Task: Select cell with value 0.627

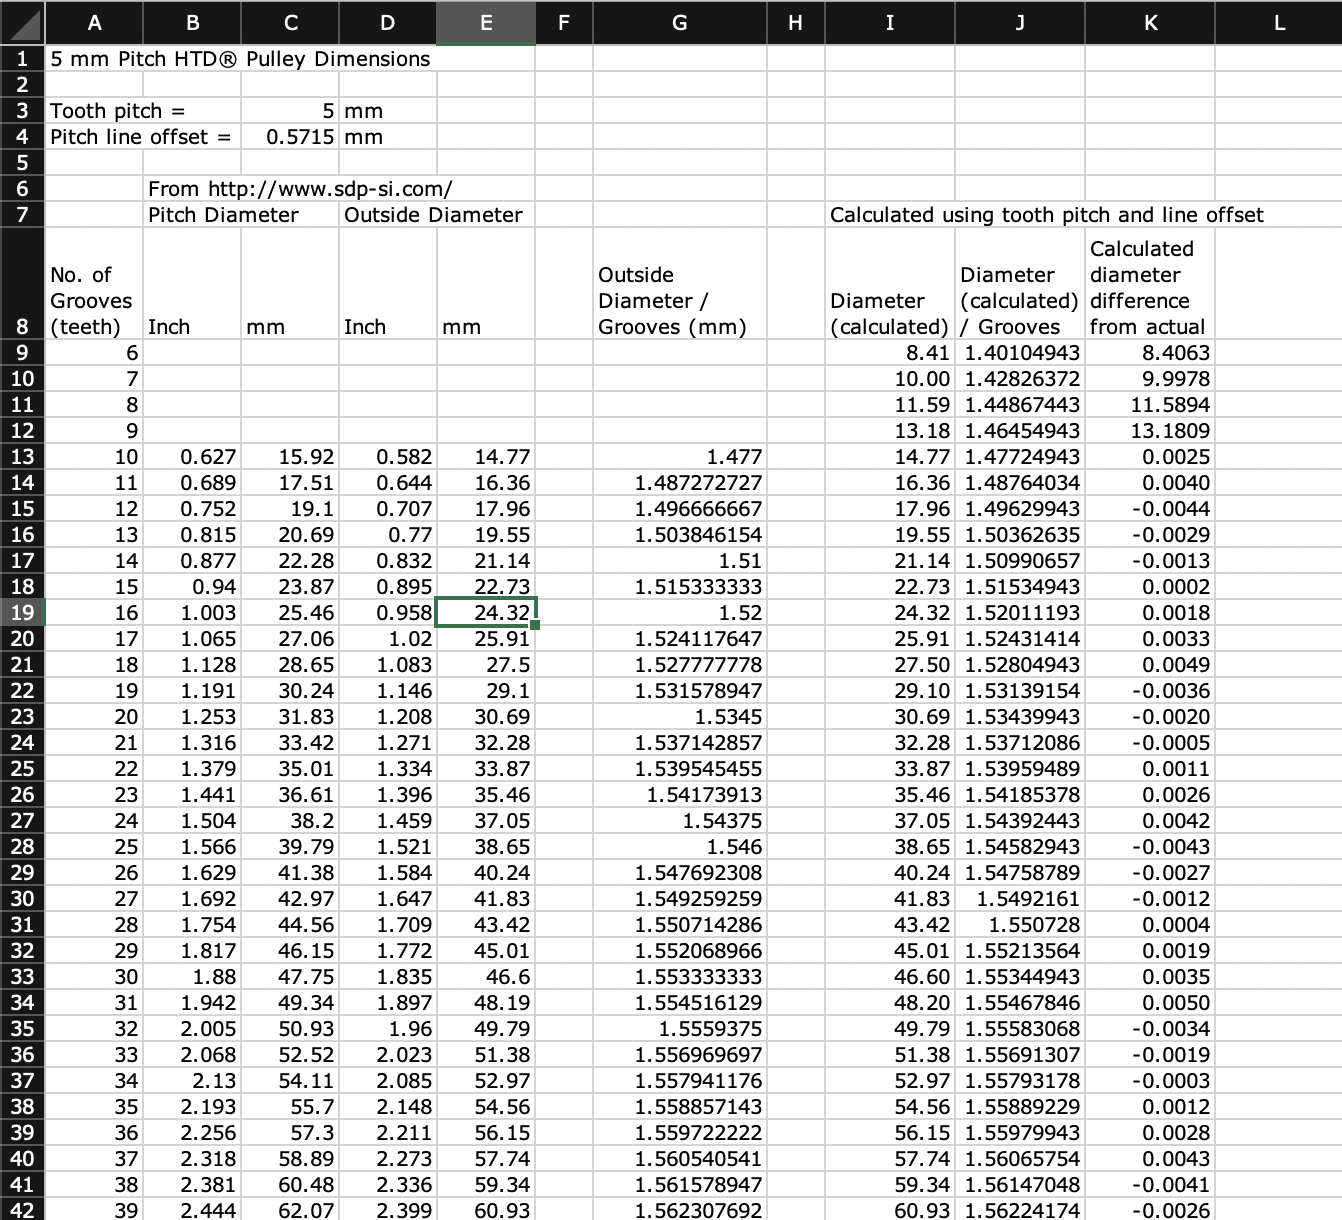Action: click(x=192, y=456)
